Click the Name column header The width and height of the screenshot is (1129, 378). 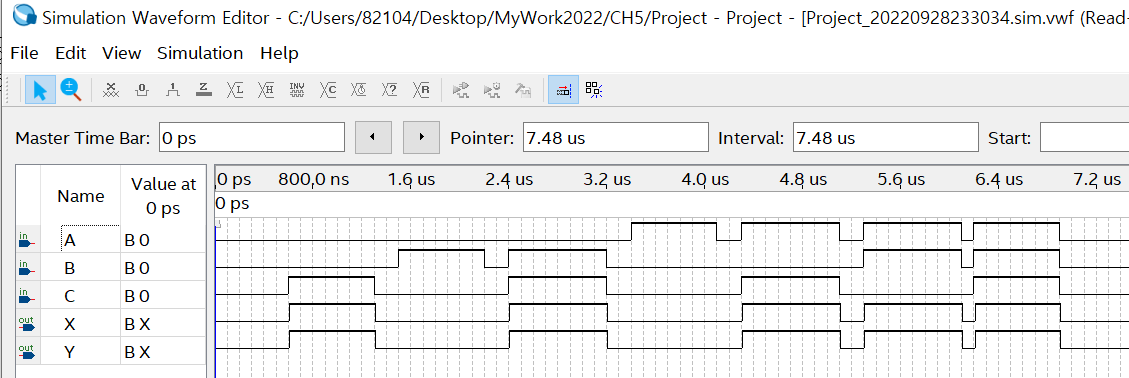click(81, 196)
